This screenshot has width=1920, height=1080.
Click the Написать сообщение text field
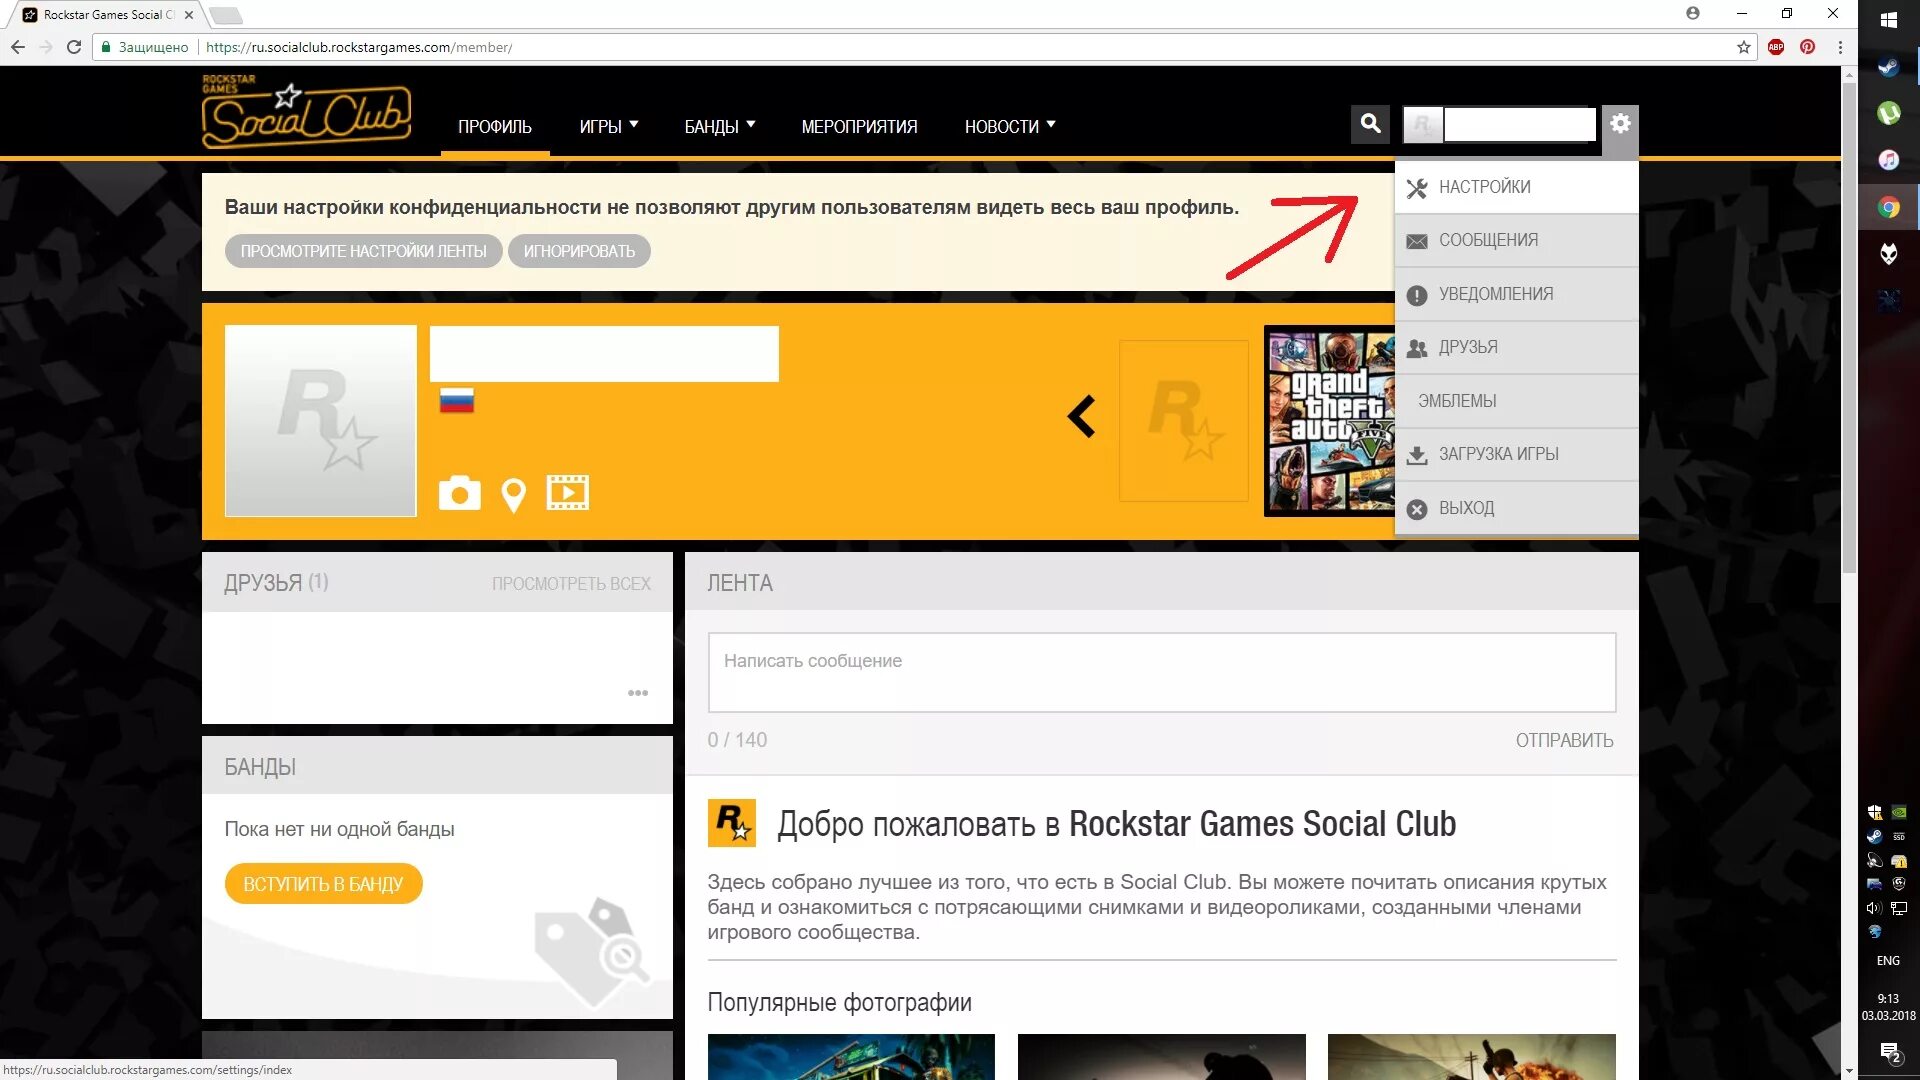1161,672
